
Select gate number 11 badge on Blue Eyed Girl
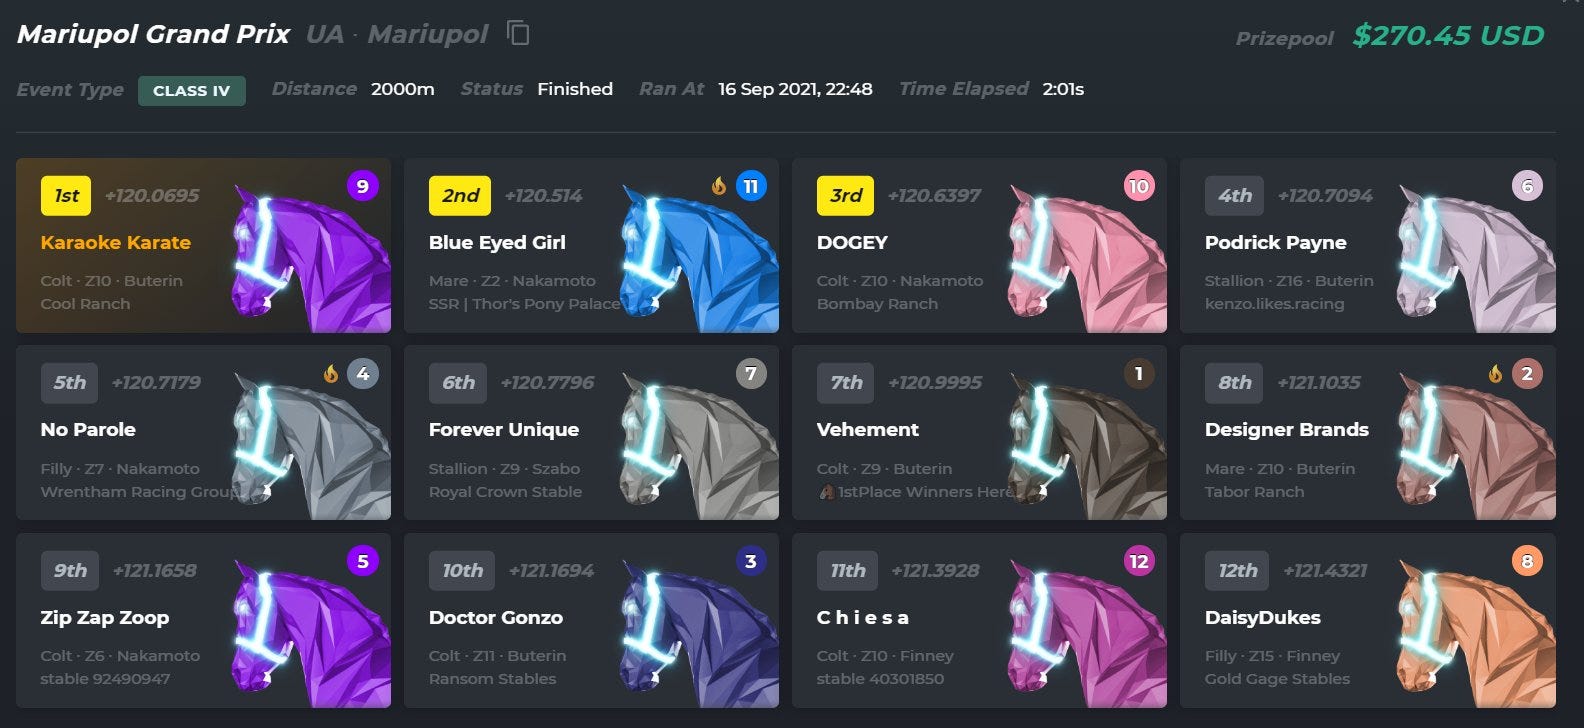pyautogui.click(x=751, y=186)
